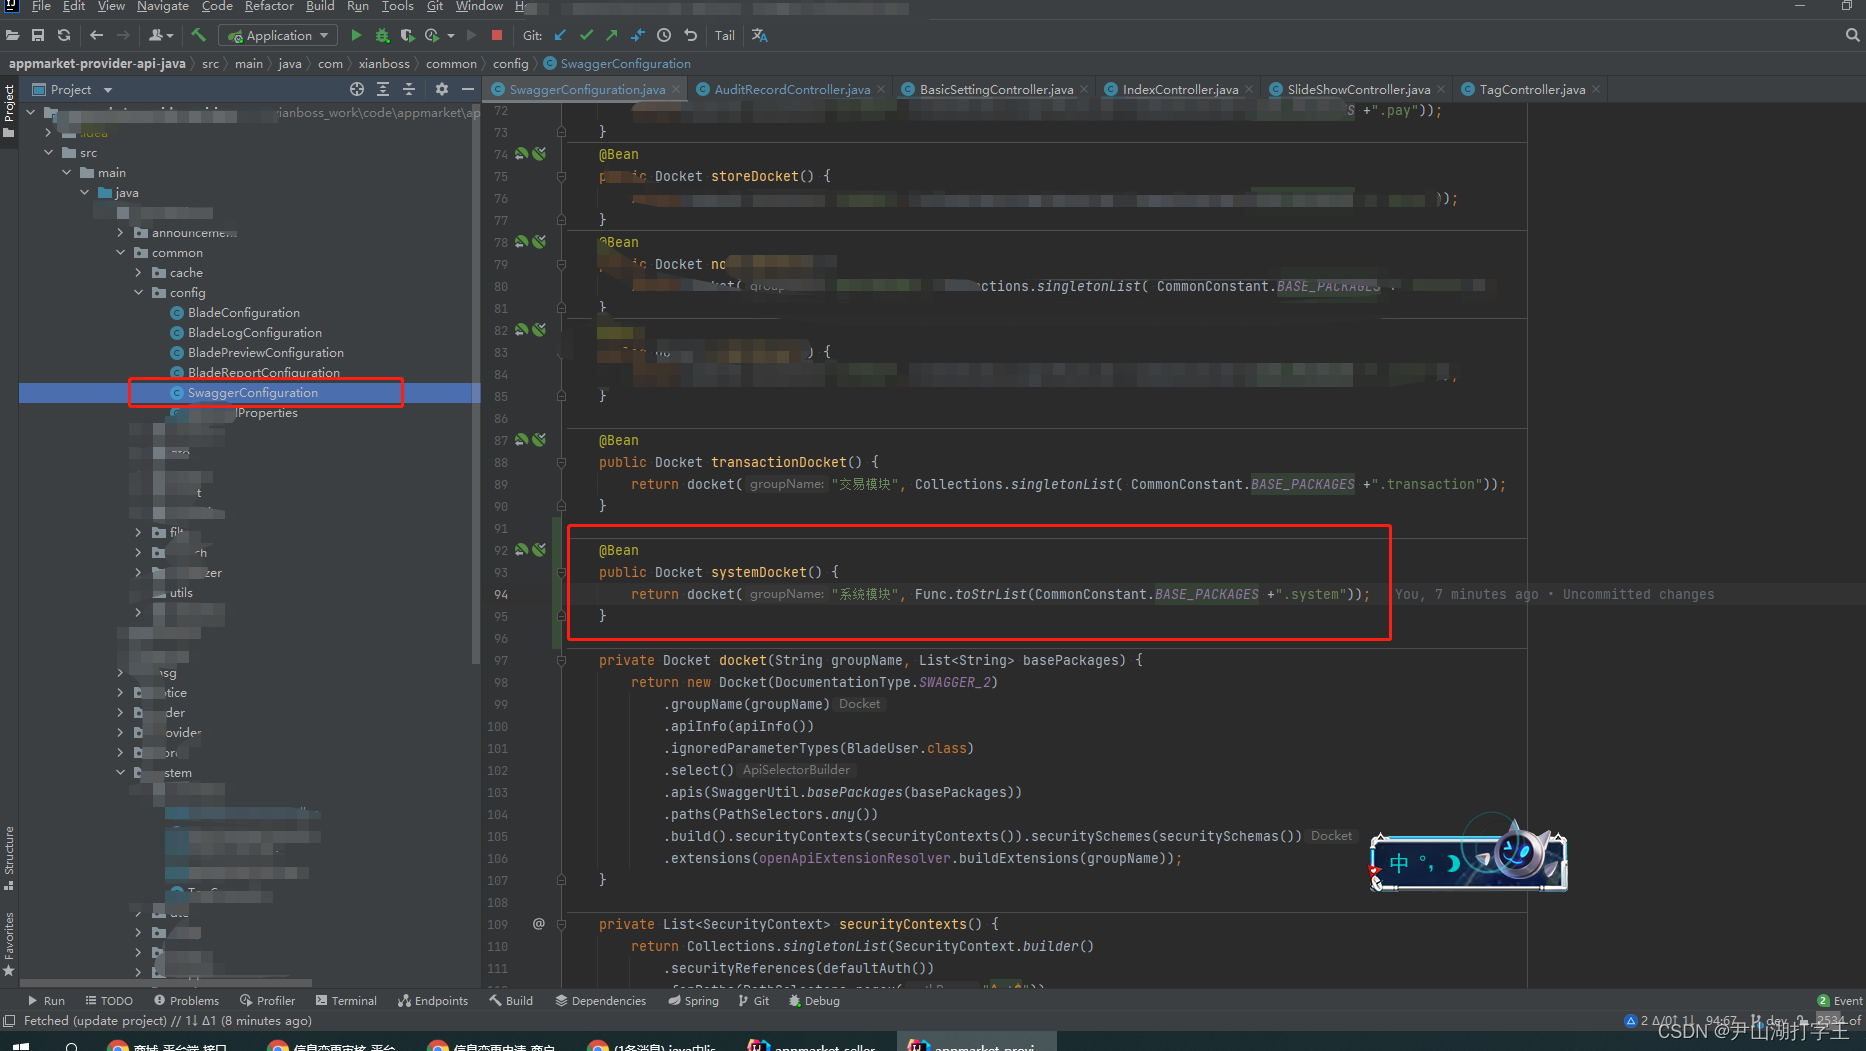Expand the cache package

(138, 273)
